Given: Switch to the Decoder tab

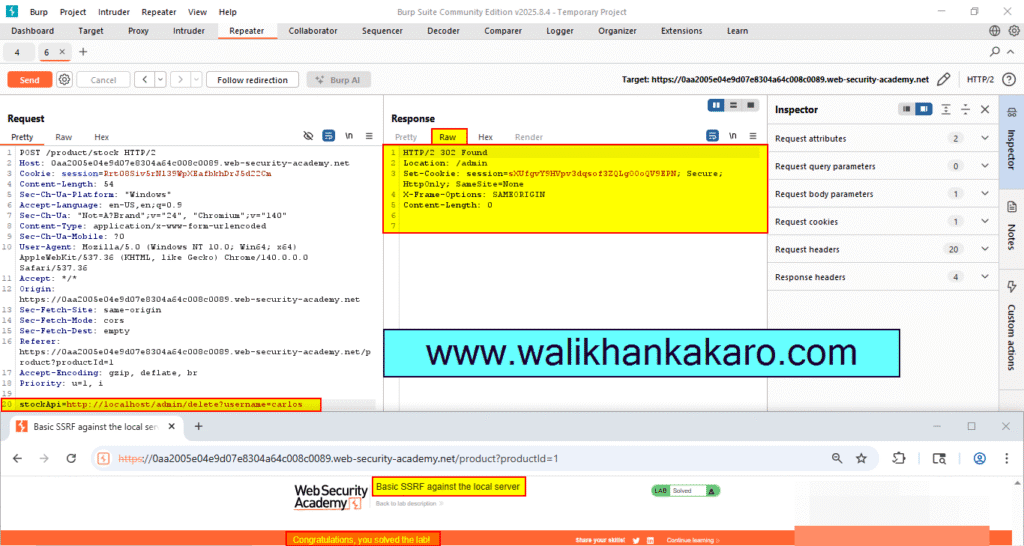Looking at the screenshot, I should (x=443, y=31).
